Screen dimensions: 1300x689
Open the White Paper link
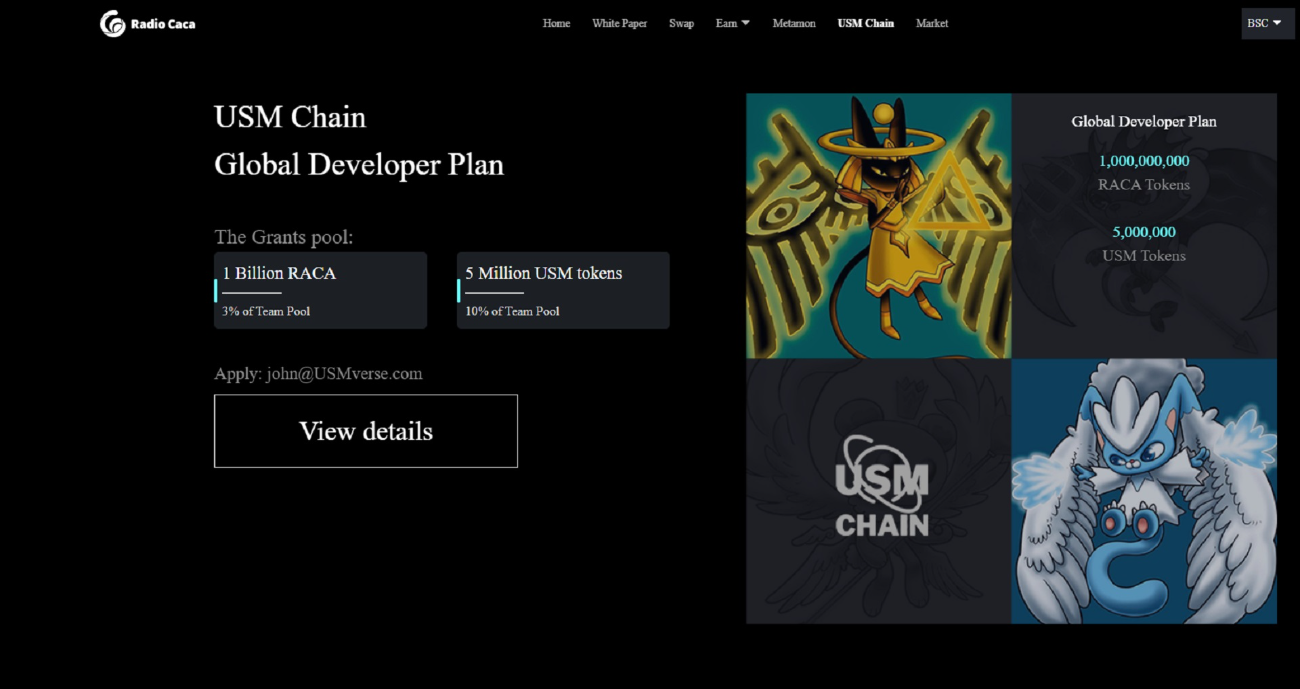(619, 23)
